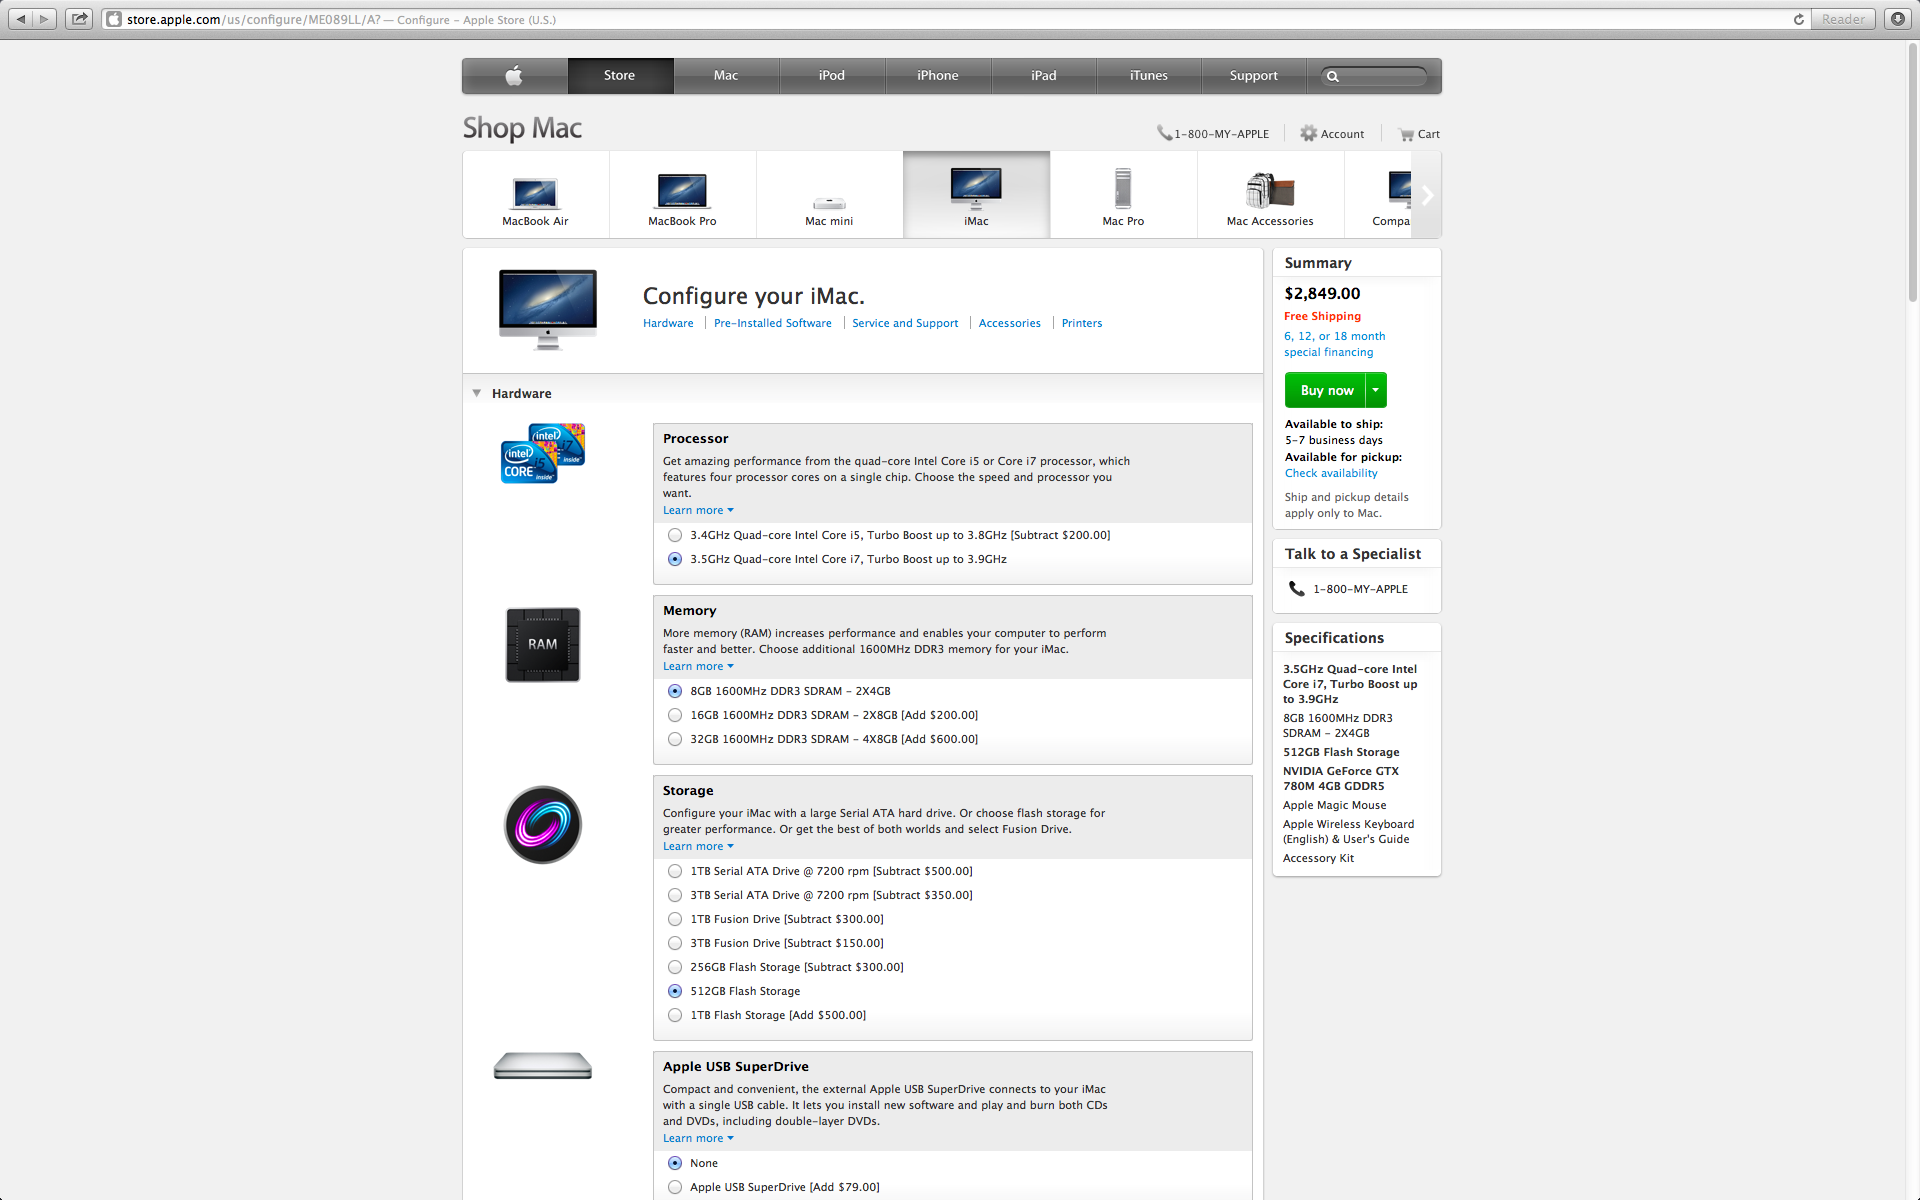Select the iMac product icon
Image resolution: width=1920 pixels, height=1200 pixels.
click(x=976, y=188)
